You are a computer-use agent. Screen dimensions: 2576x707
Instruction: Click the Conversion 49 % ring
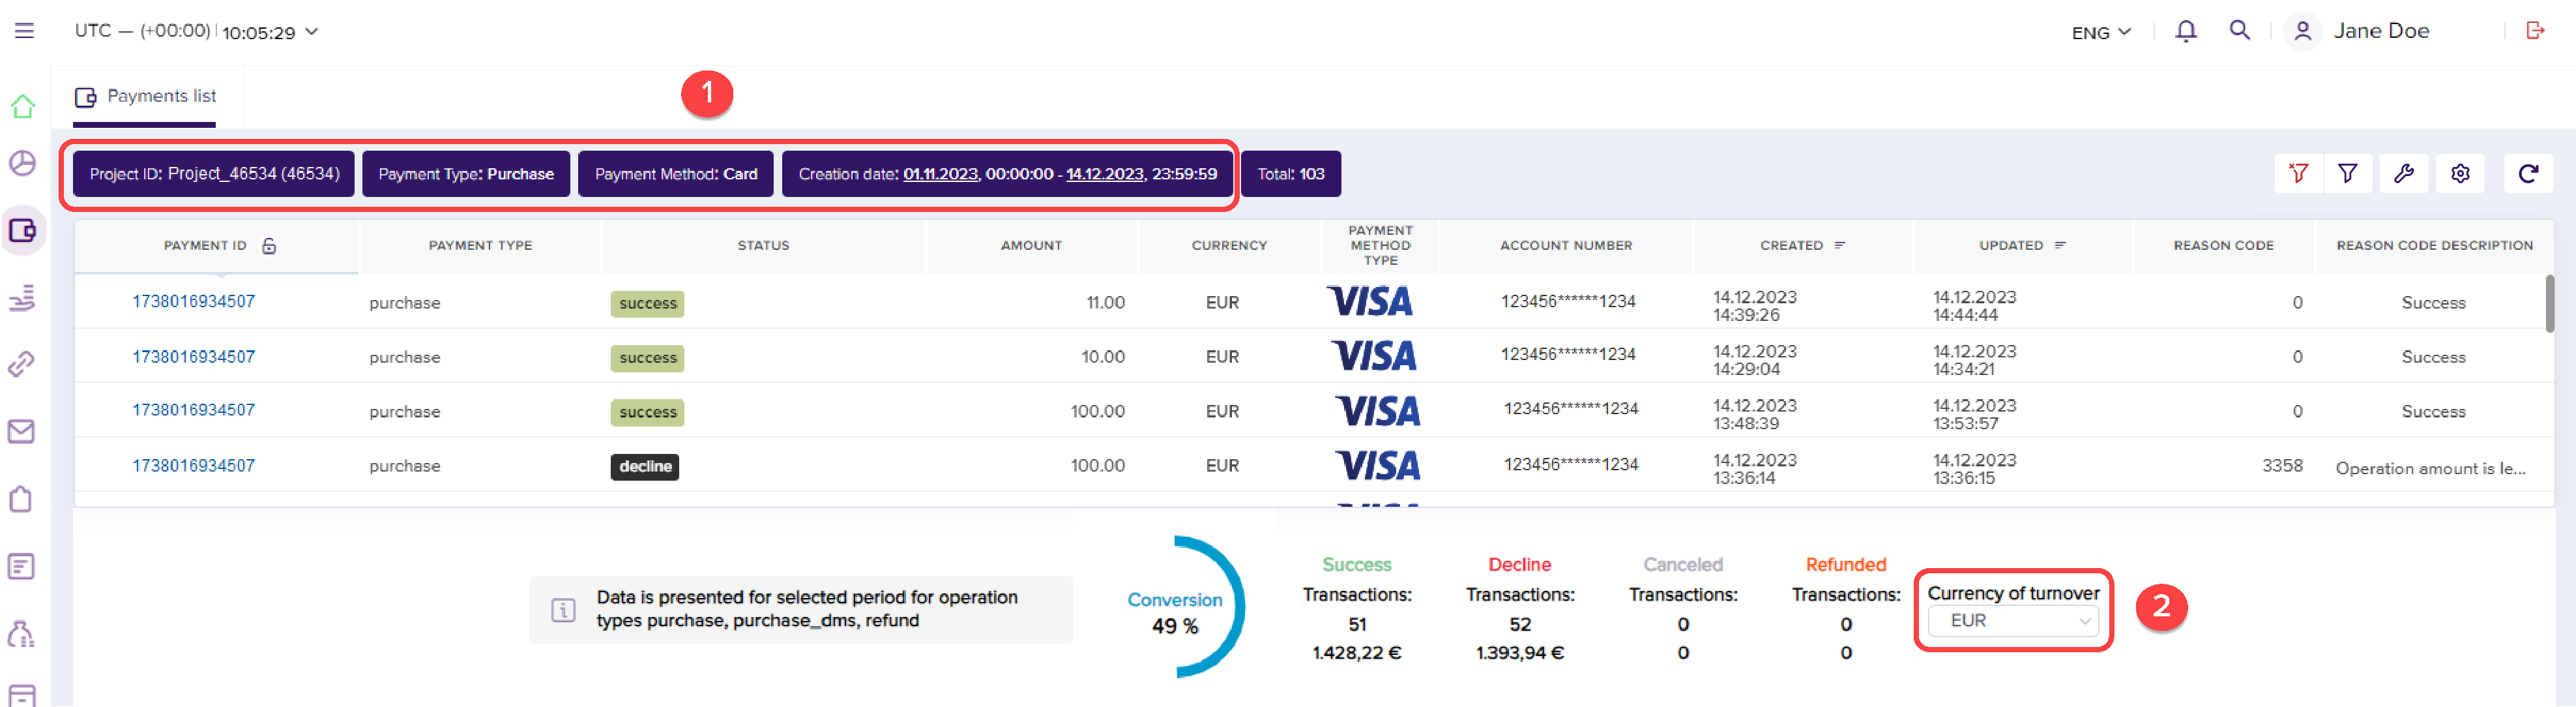tap(1186, 608)
